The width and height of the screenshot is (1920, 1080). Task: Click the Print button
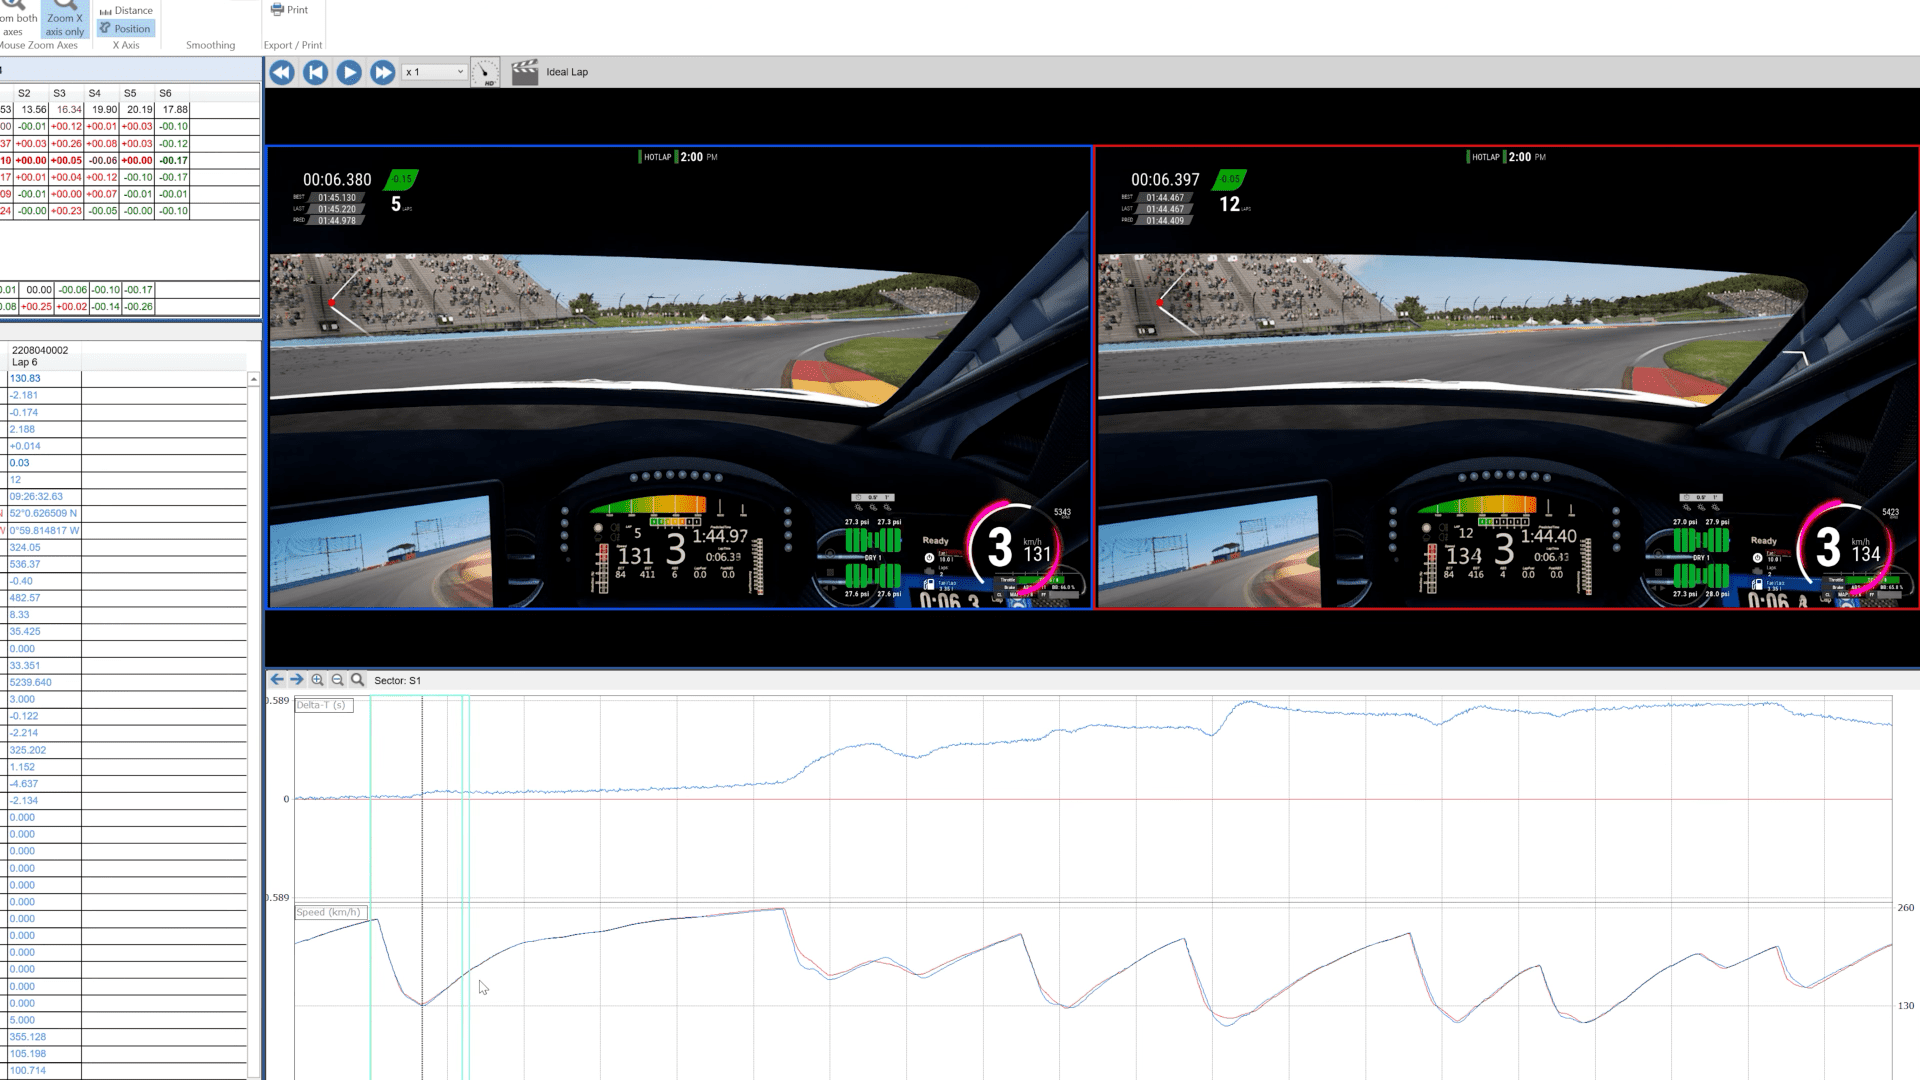tap(290, 9)
